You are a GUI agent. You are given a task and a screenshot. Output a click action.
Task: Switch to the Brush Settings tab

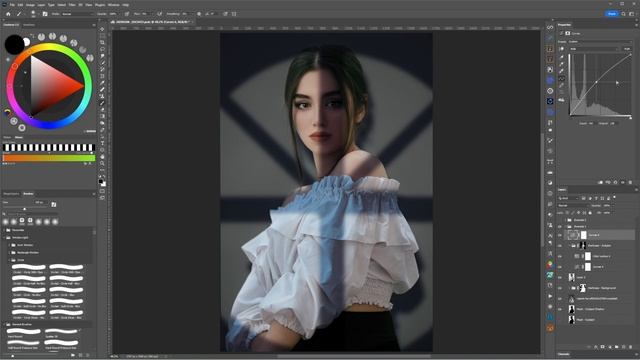coord(11,194)
